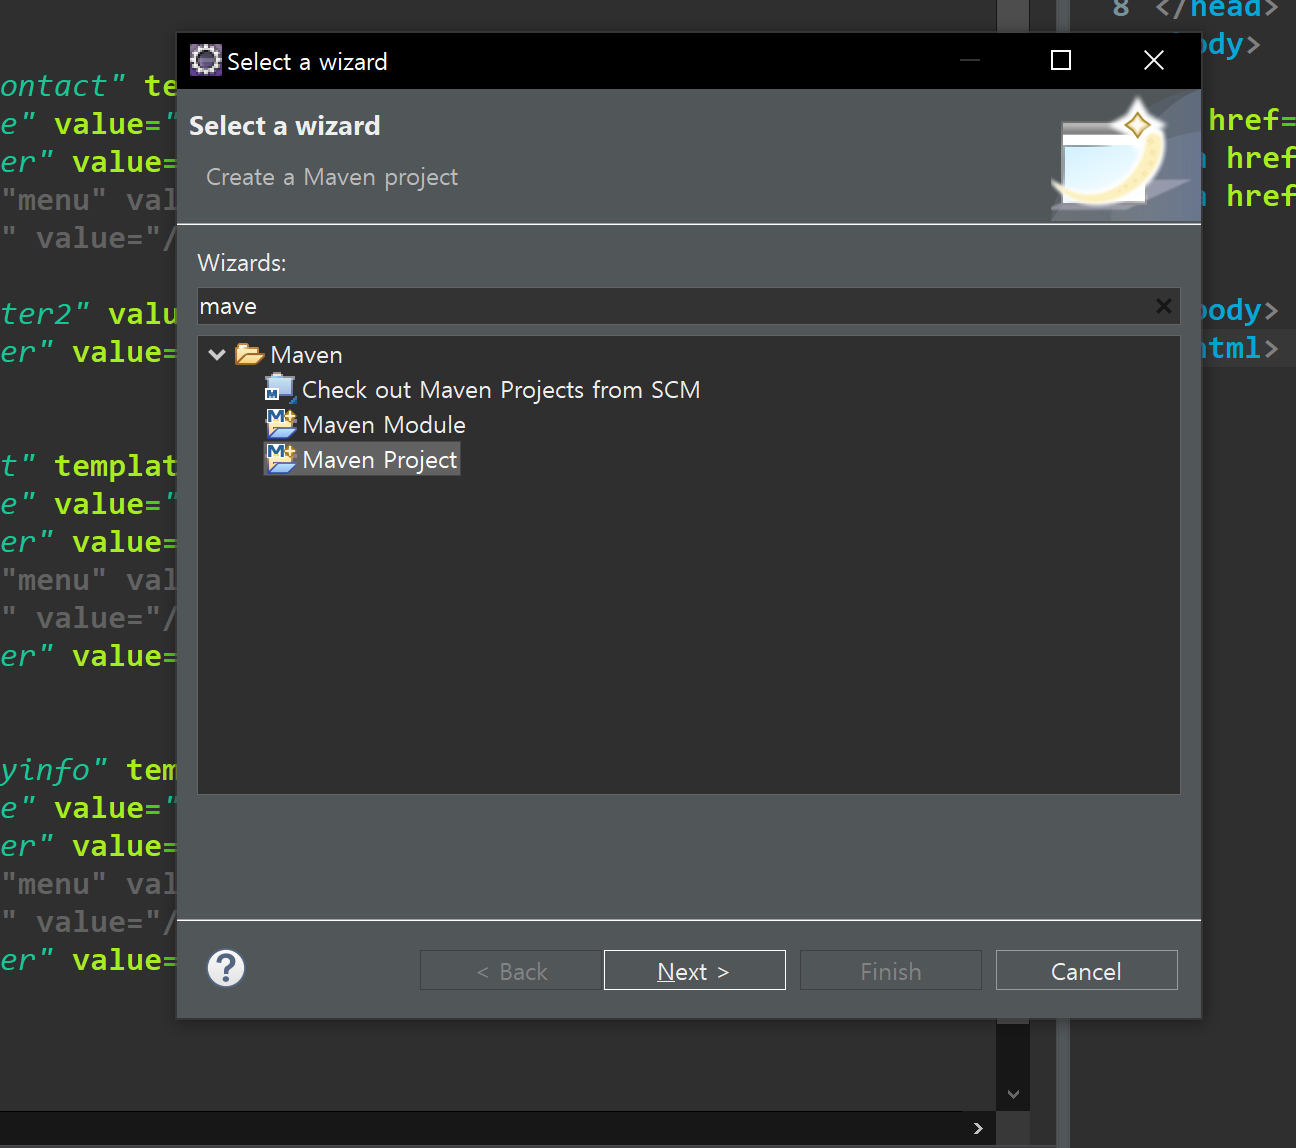Select the Maven category label

tap(306, 355)
